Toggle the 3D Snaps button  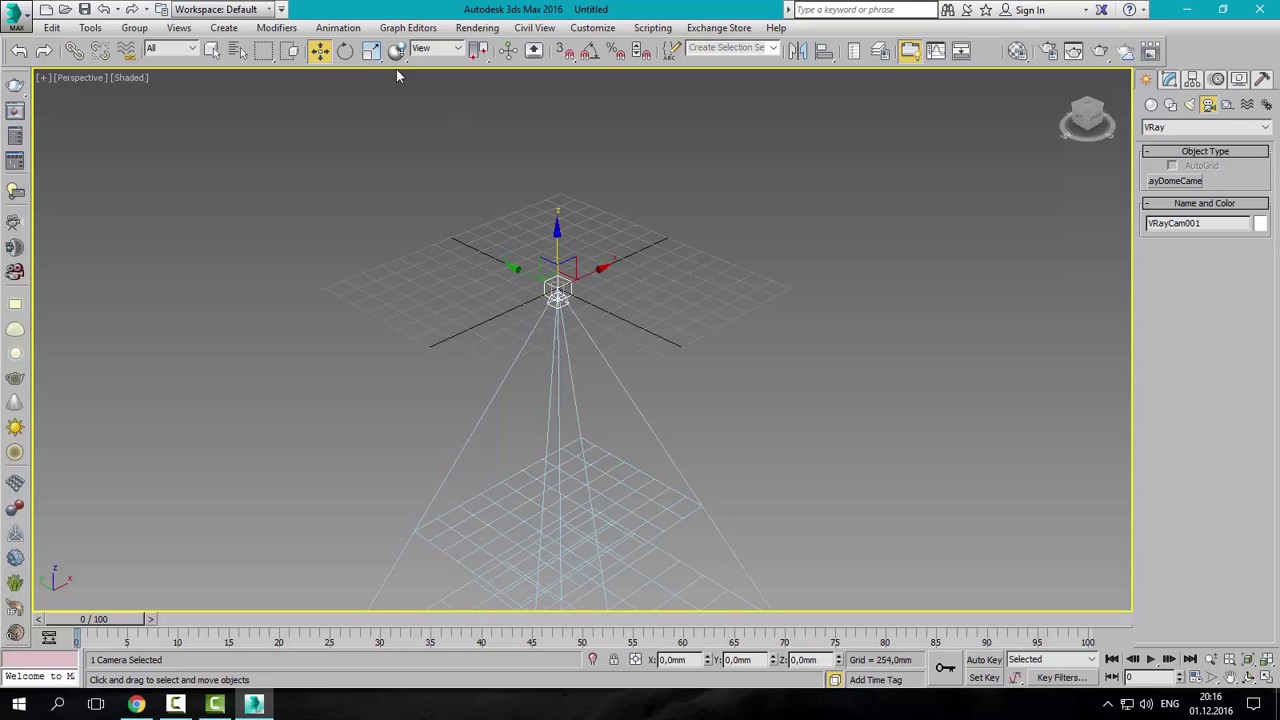pos(564,51)
